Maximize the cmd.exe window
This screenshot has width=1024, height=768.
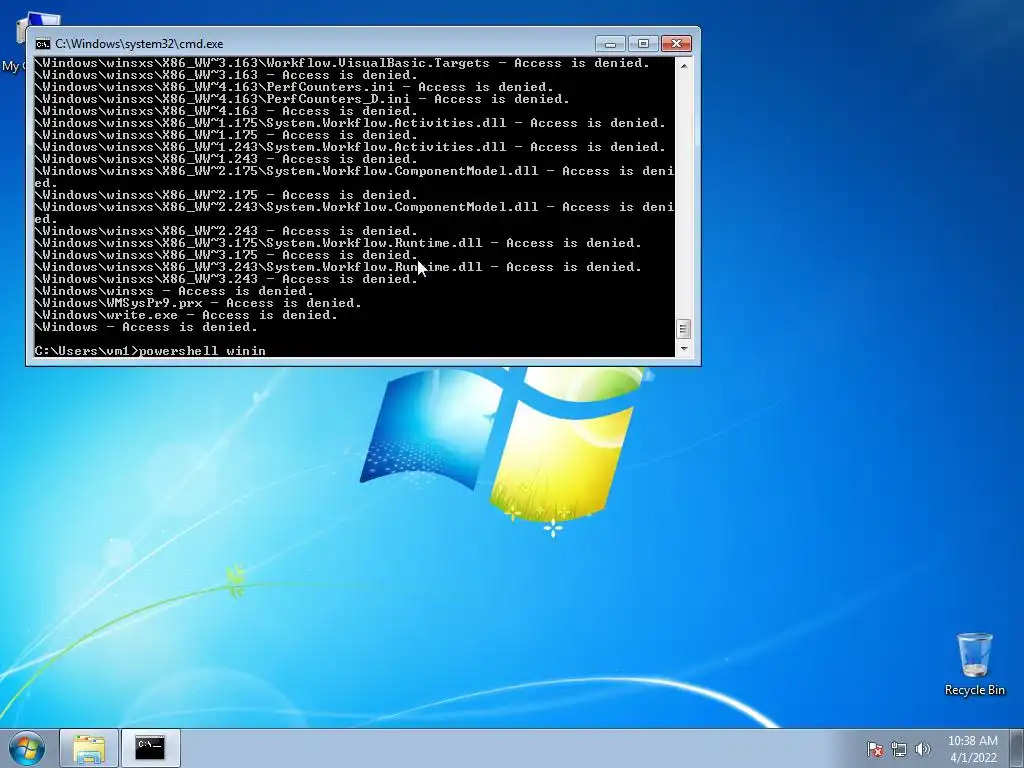tap(643, 44)
